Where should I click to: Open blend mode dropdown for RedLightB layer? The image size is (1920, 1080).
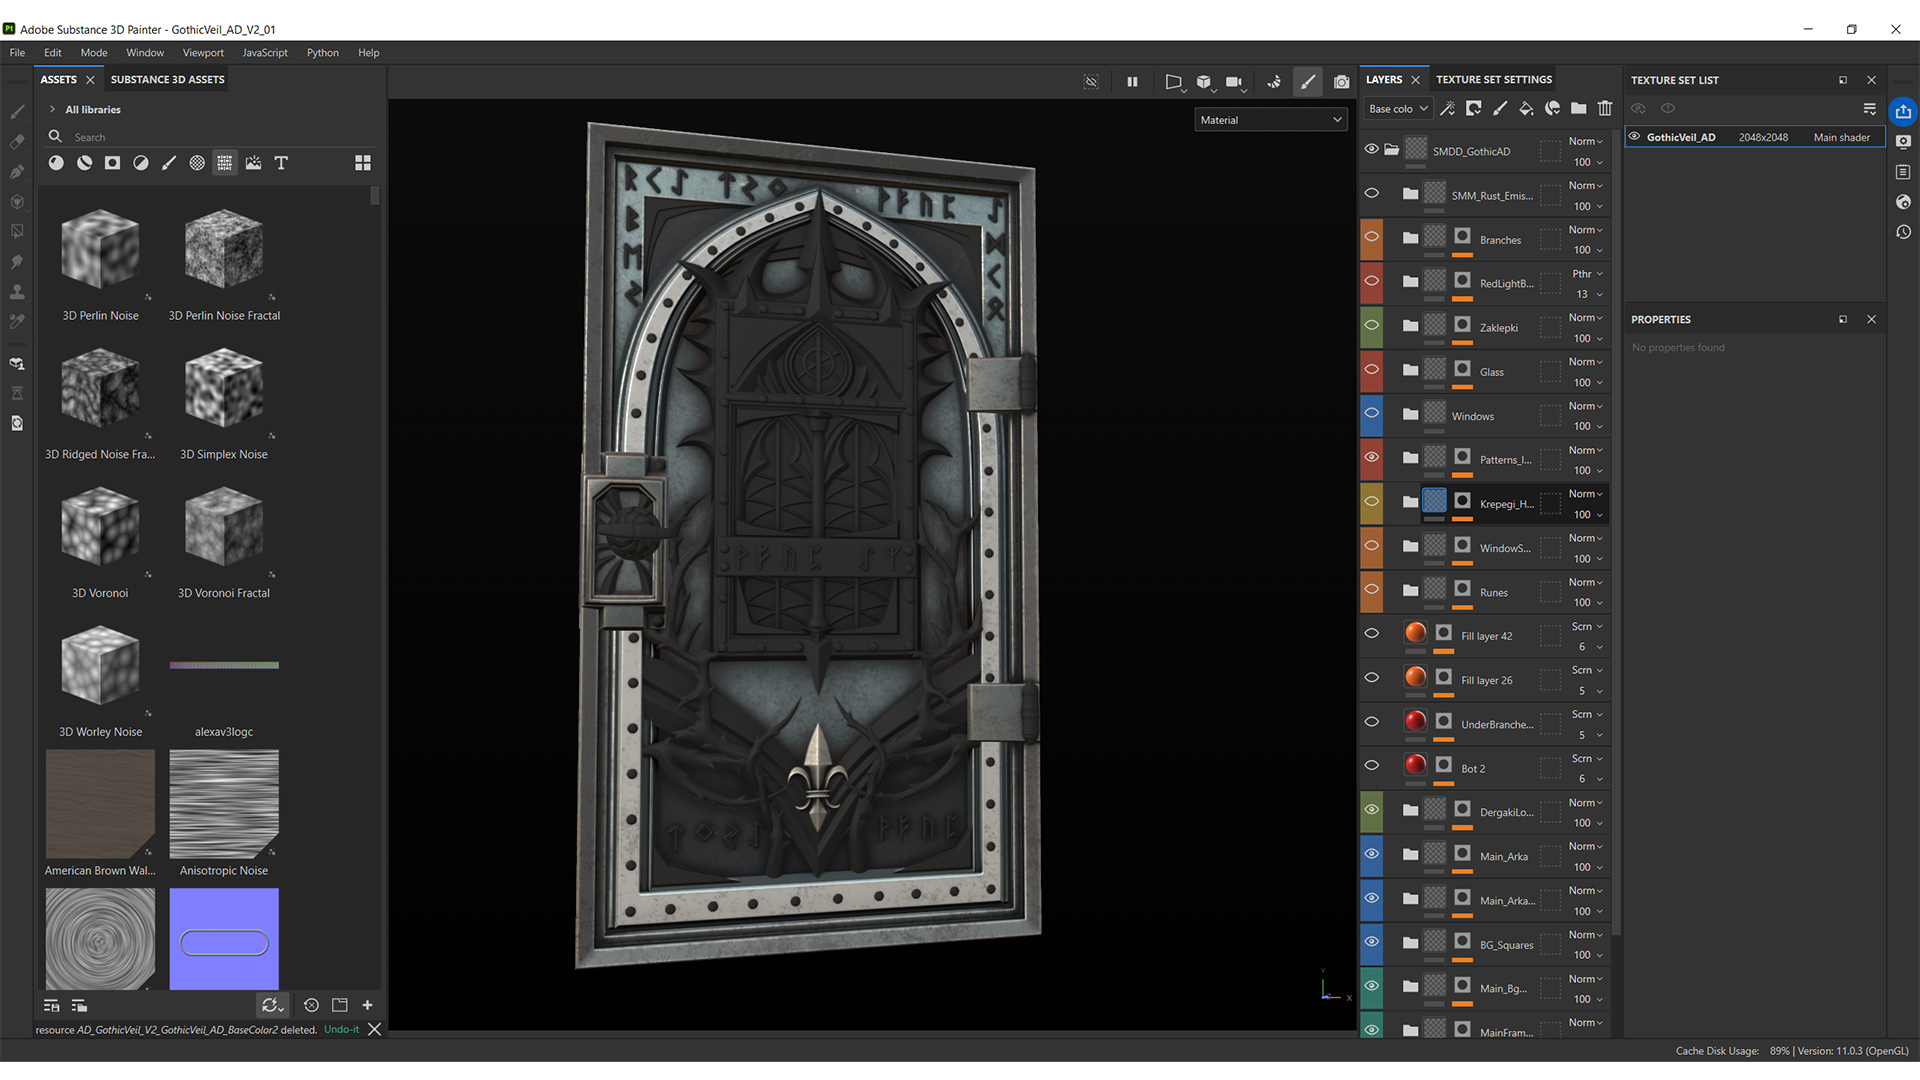coord(1587,274)
